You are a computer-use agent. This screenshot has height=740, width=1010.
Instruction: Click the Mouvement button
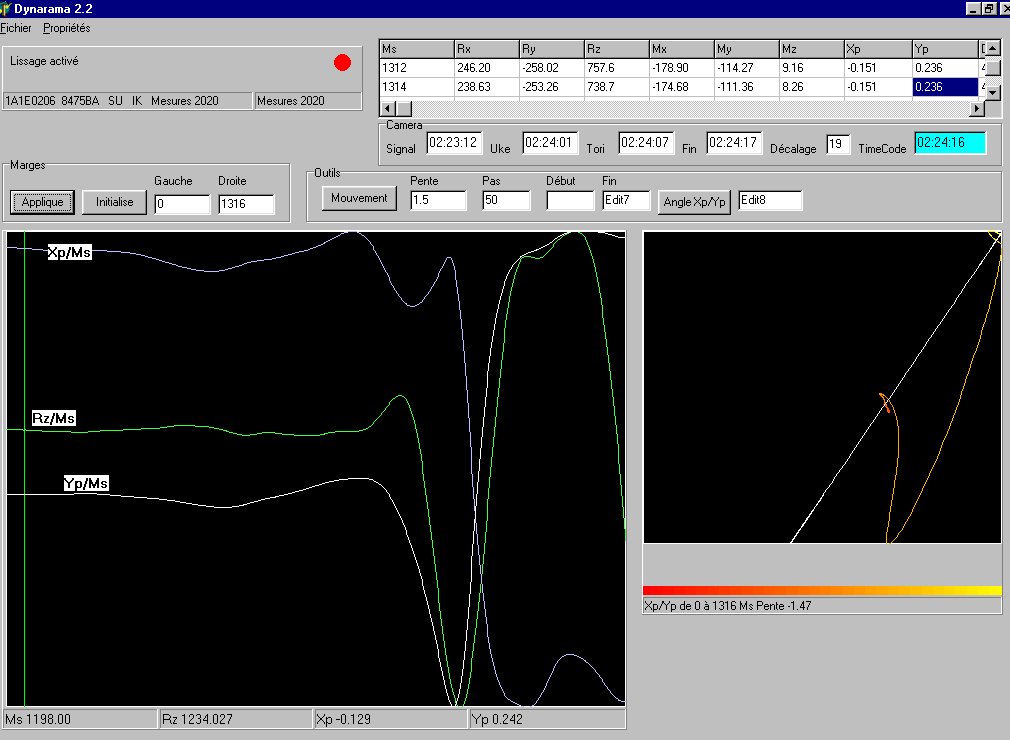point(359,198)
